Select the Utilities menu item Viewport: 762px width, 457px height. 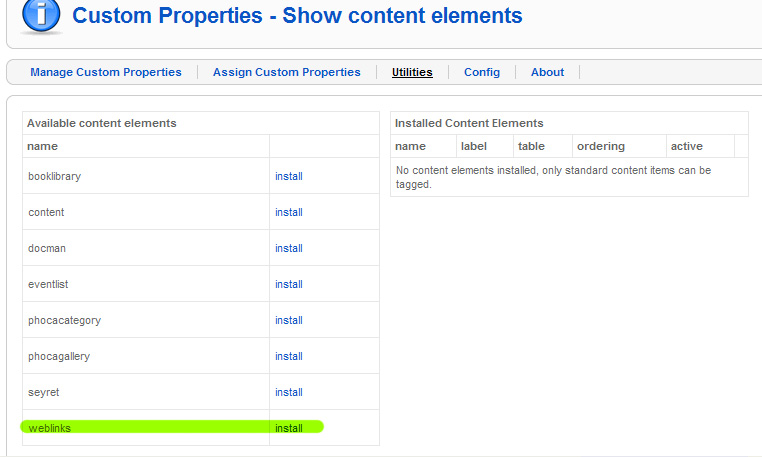[412, 72]
